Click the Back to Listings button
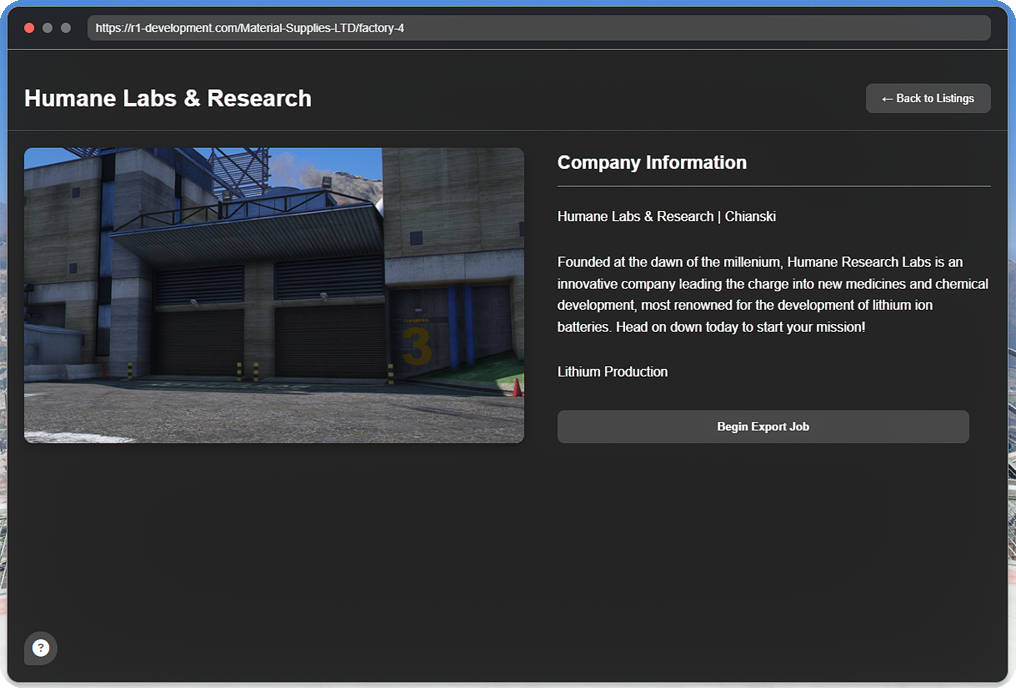Screen dimensions: 1016x688 928,98
